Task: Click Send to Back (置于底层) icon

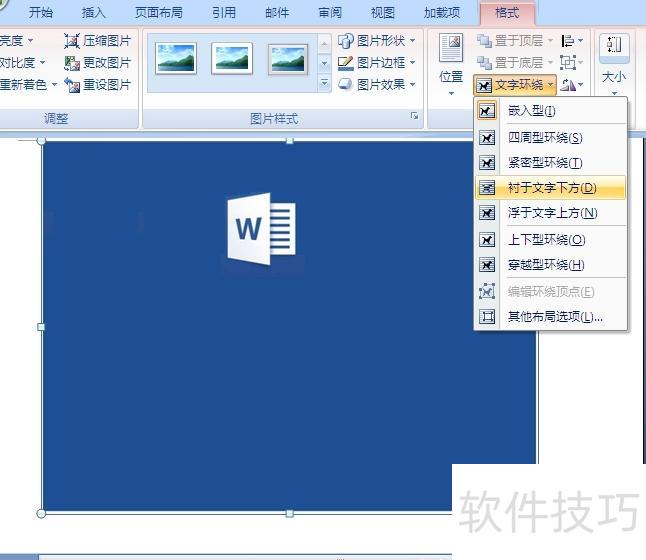Action: [484, 63]
